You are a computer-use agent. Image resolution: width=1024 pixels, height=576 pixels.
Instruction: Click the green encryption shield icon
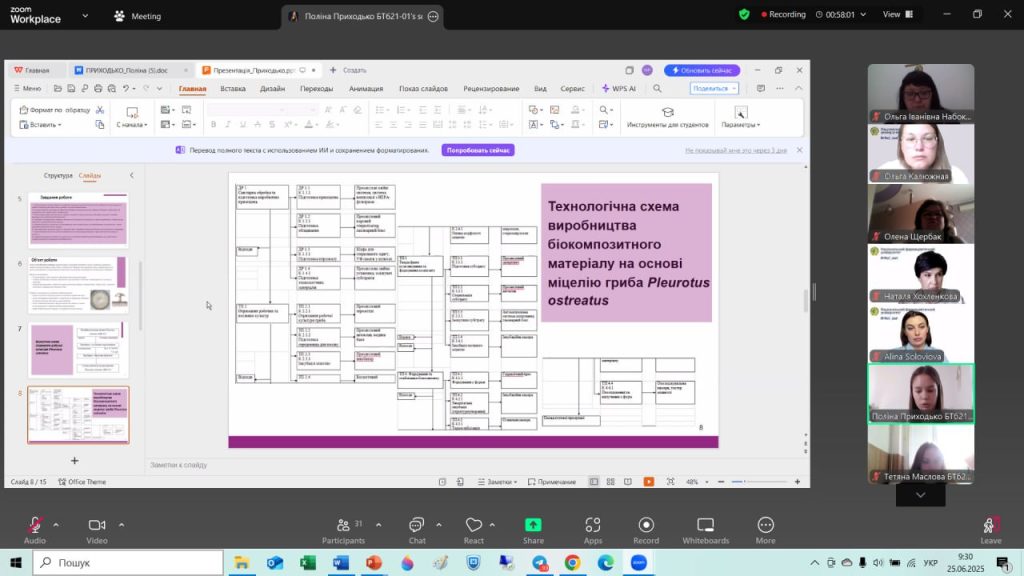744,14
